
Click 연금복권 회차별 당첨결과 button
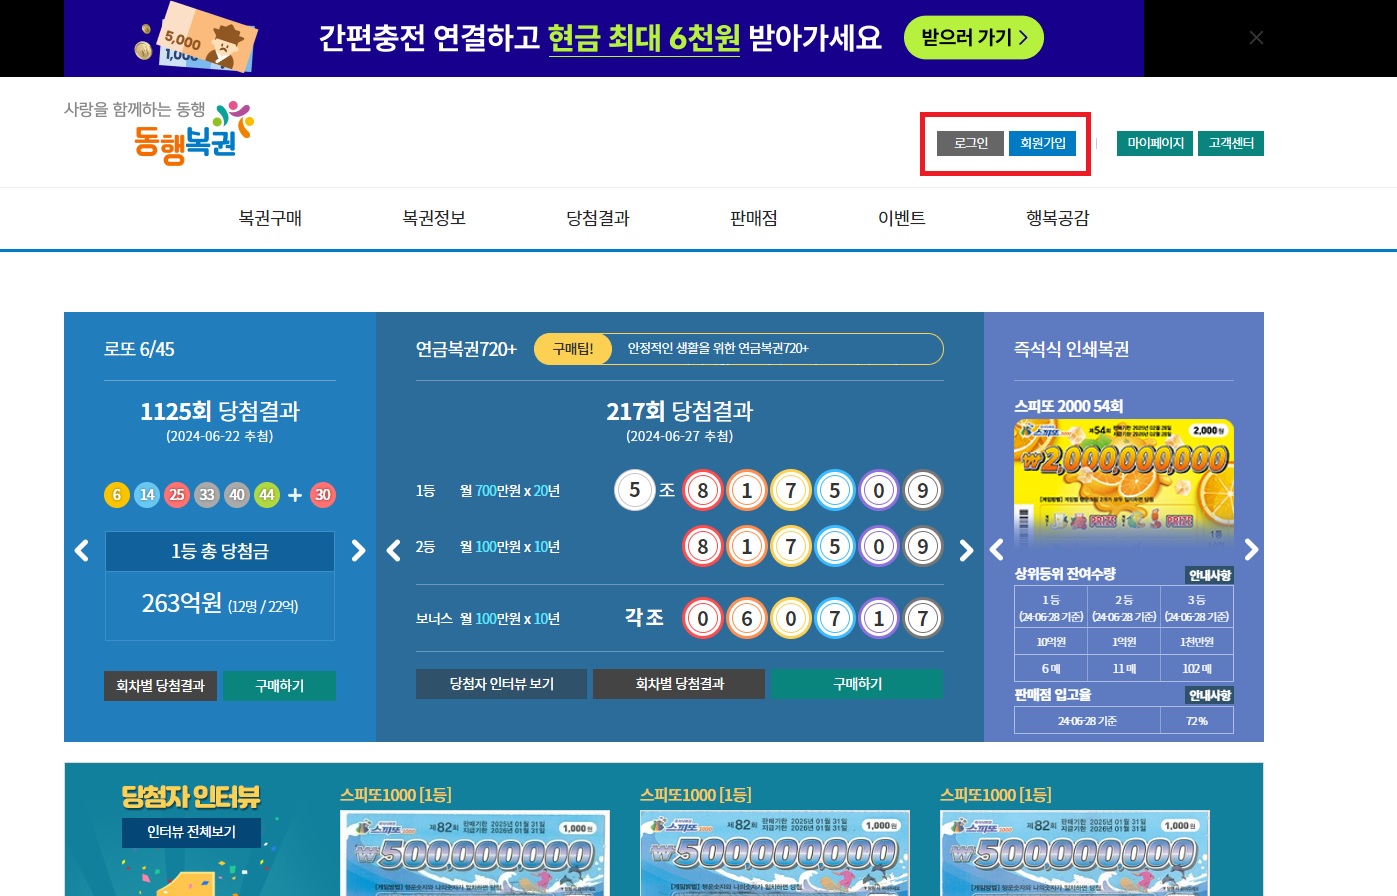point(679,684)
